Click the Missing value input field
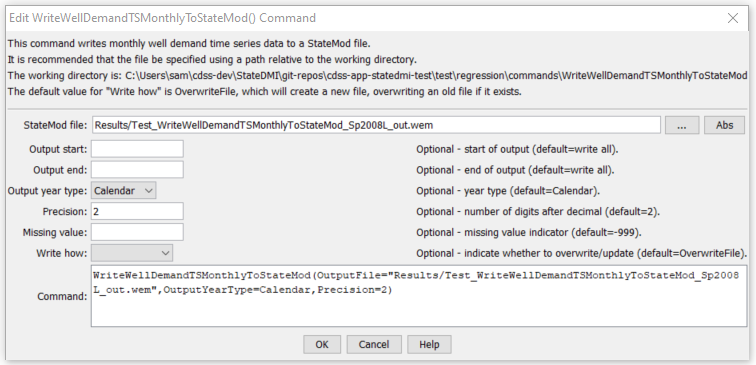The width and height of the screenshot is (756, 365). [x=137, y=232]
